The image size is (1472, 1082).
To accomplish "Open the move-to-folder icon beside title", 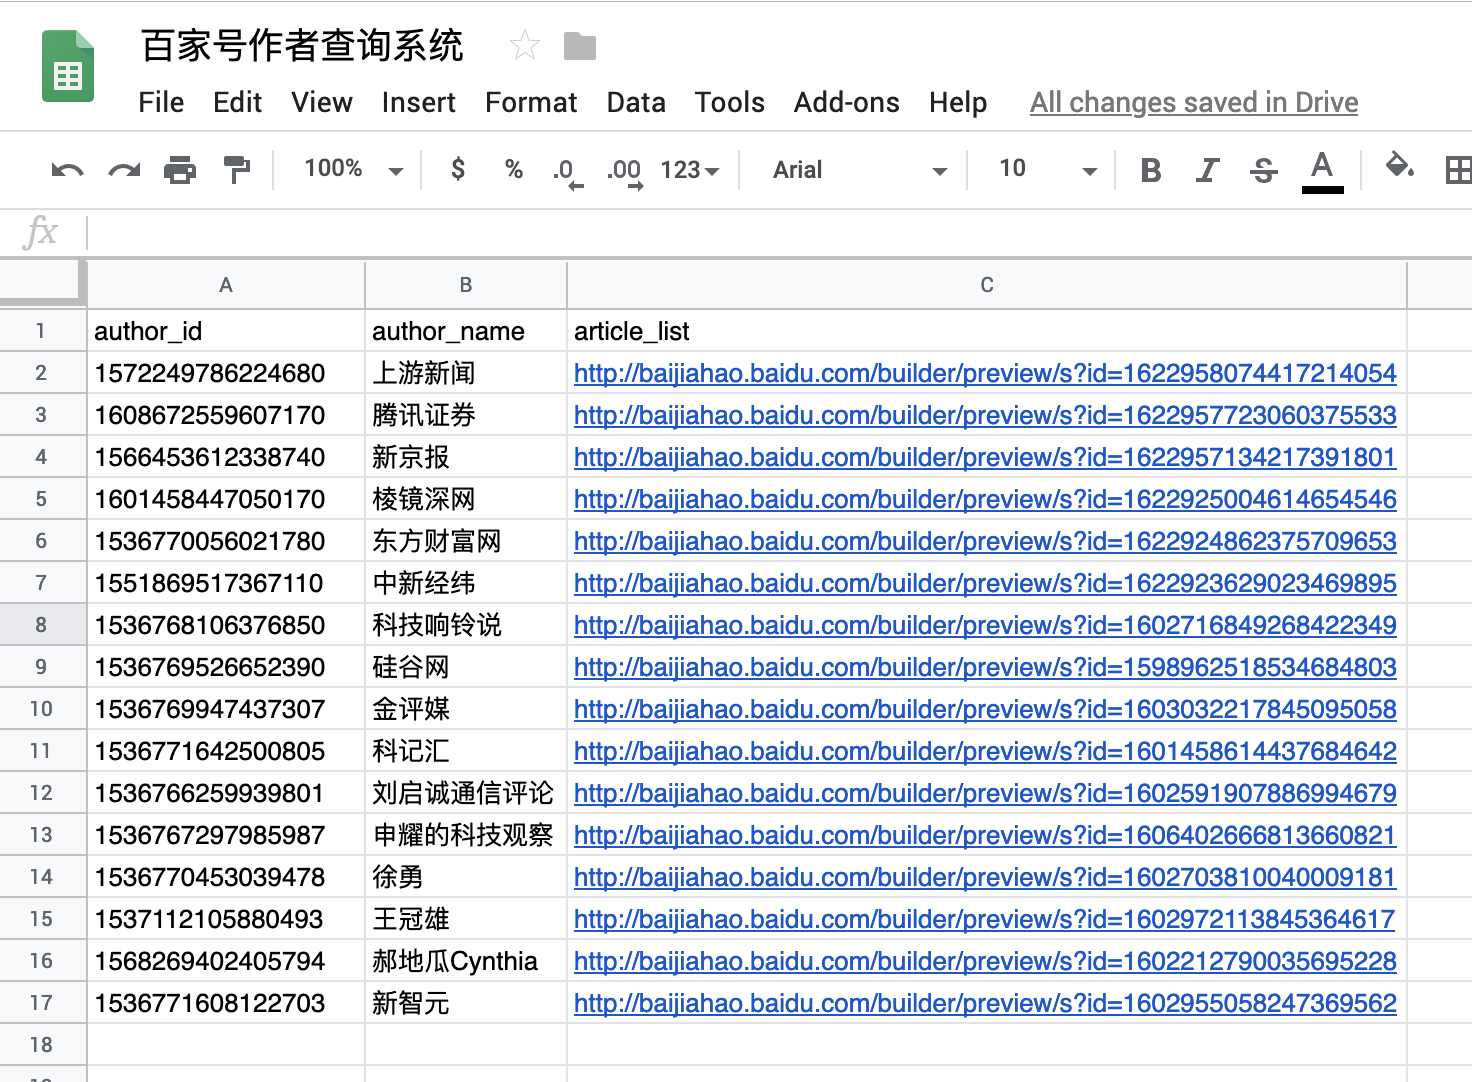I will pyautogui.click(x=580, y=46).
